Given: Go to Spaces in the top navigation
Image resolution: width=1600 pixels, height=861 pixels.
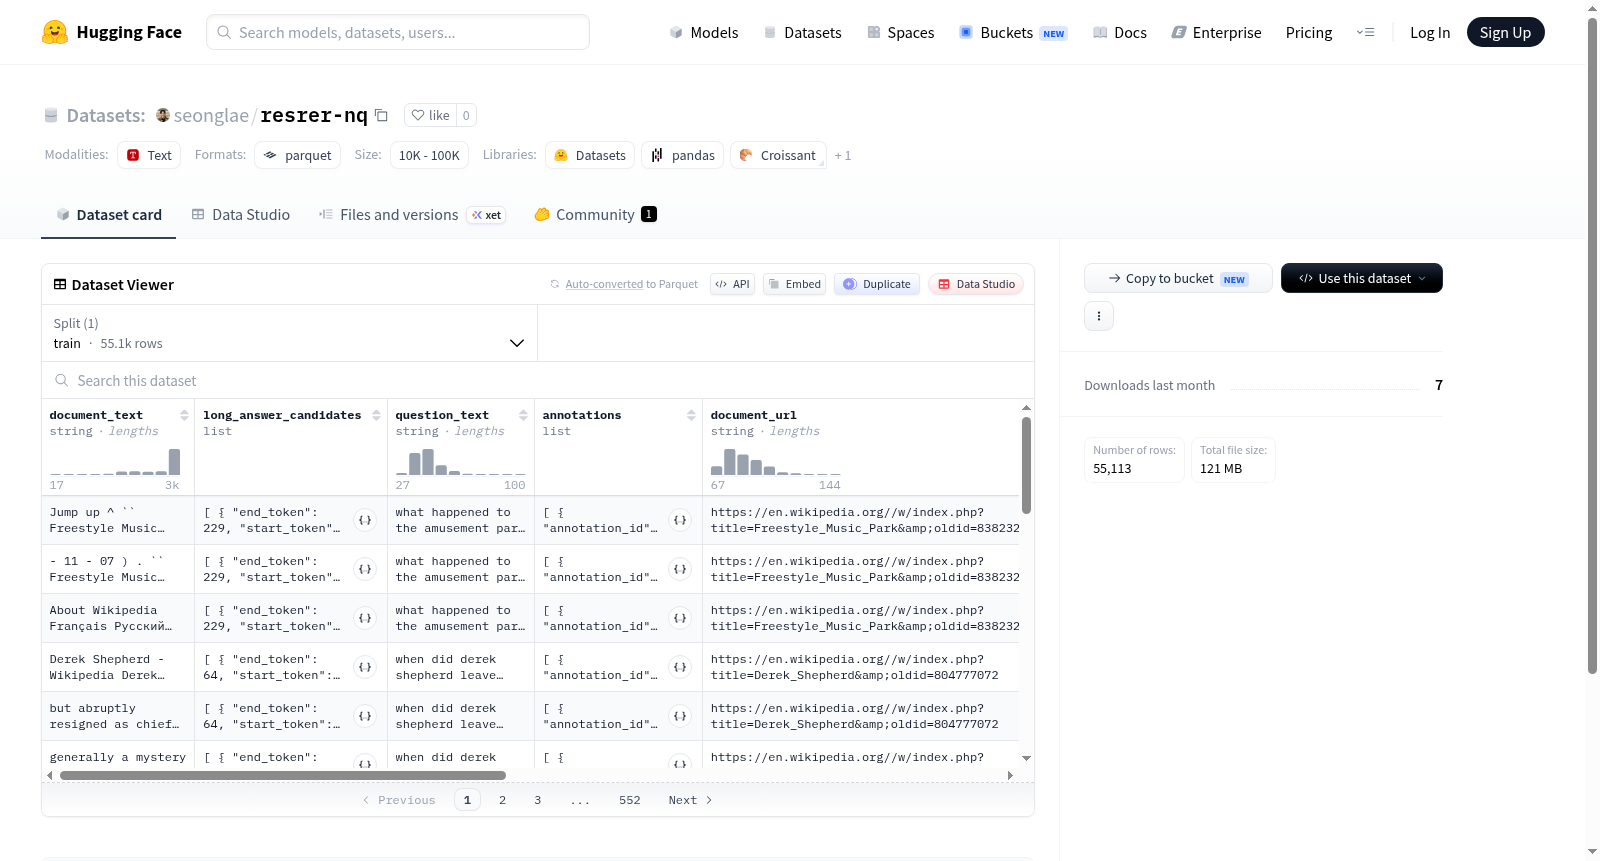Looking at the screenshot, I should tap(901, 32).
